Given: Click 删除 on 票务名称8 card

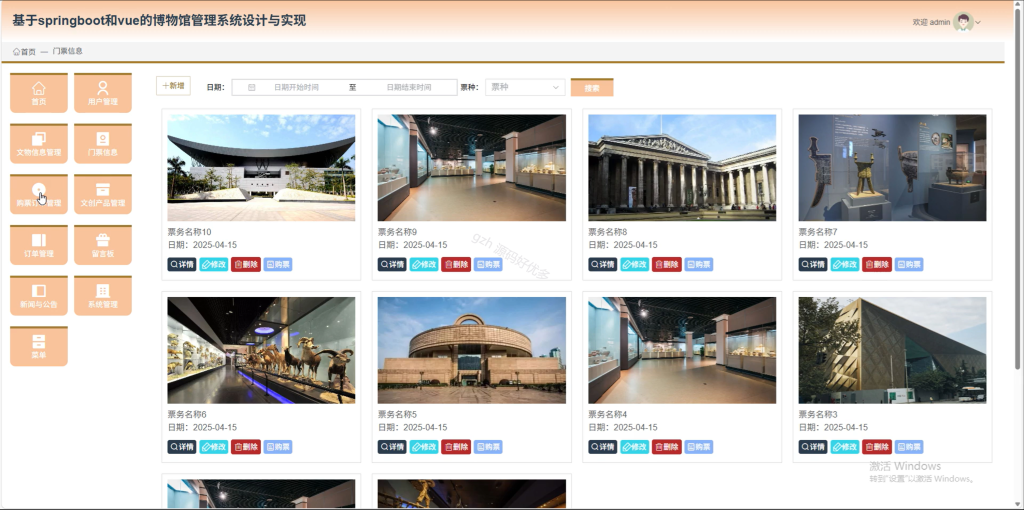Looking at the screenshot, I should 667,264.
